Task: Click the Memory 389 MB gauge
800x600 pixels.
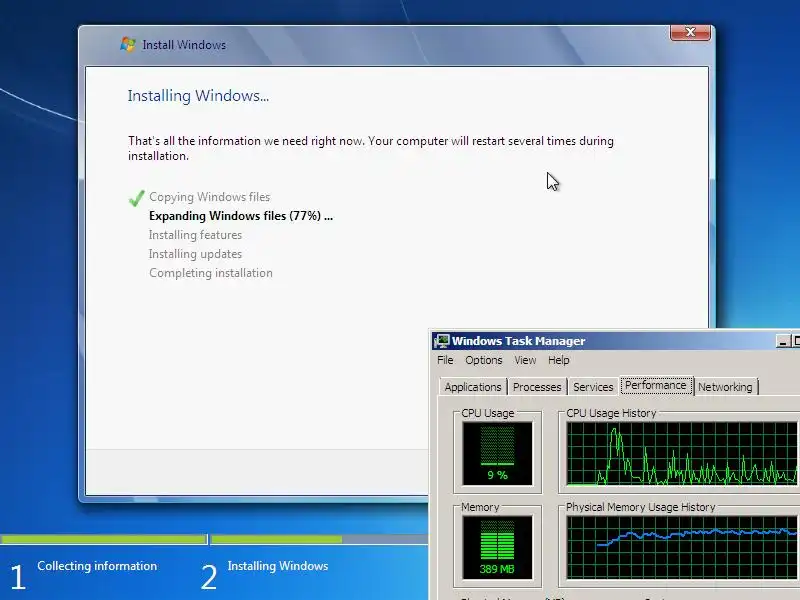Action: [x=497, y=547]
